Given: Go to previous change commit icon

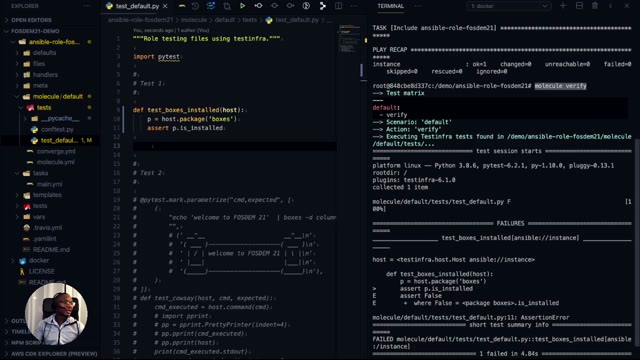Looking at the screenshot, I should 258,6.
